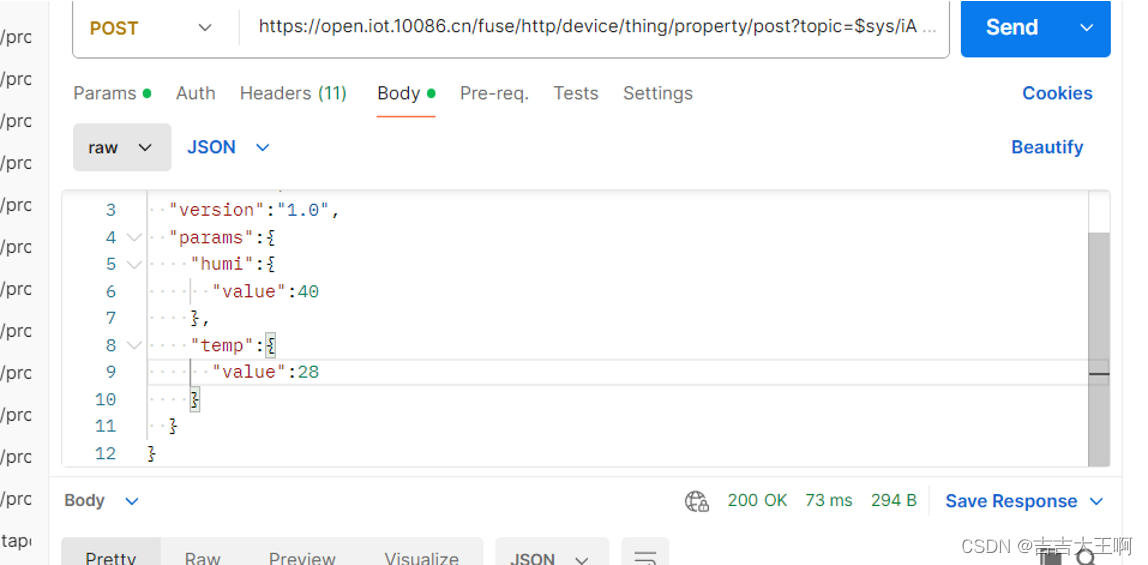Open the request Settings tab
Screen dimensions: 1148x565
pyautogui.click(x=657, y=93)
